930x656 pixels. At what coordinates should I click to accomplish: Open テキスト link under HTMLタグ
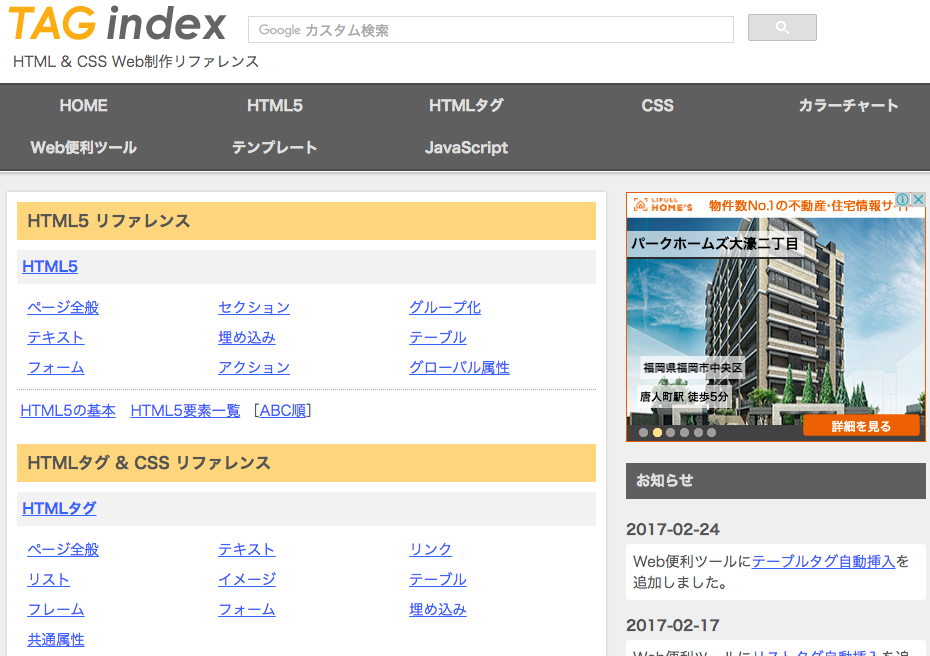[247, 549]
